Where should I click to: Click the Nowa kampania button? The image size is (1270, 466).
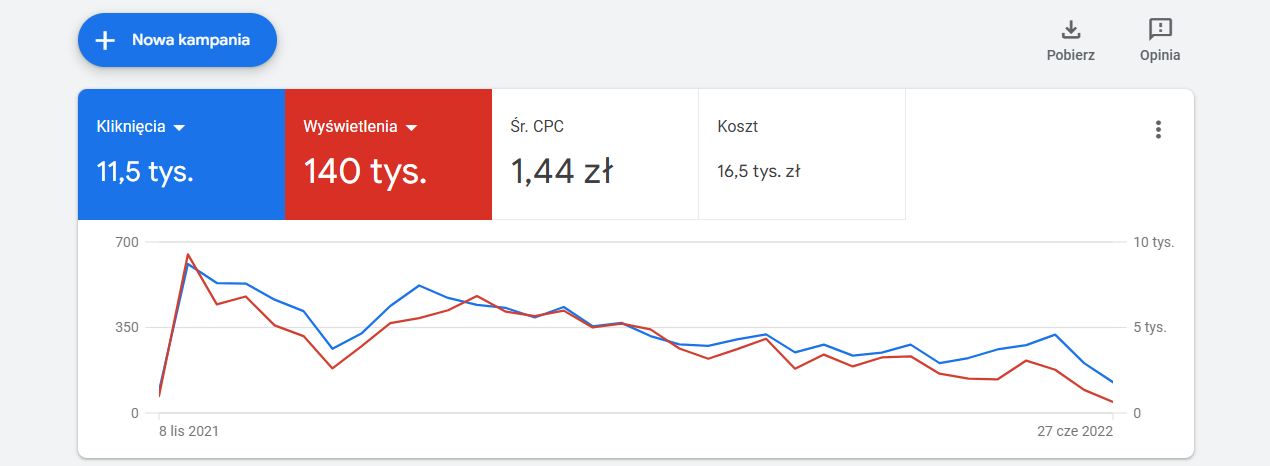tap(177, 40)
